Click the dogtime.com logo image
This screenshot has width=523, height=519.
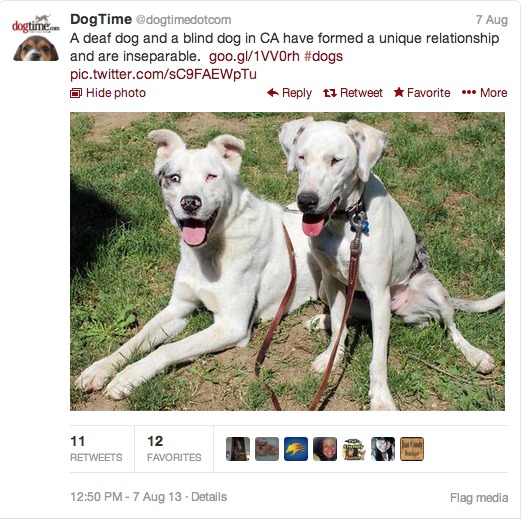pos(36,24)
